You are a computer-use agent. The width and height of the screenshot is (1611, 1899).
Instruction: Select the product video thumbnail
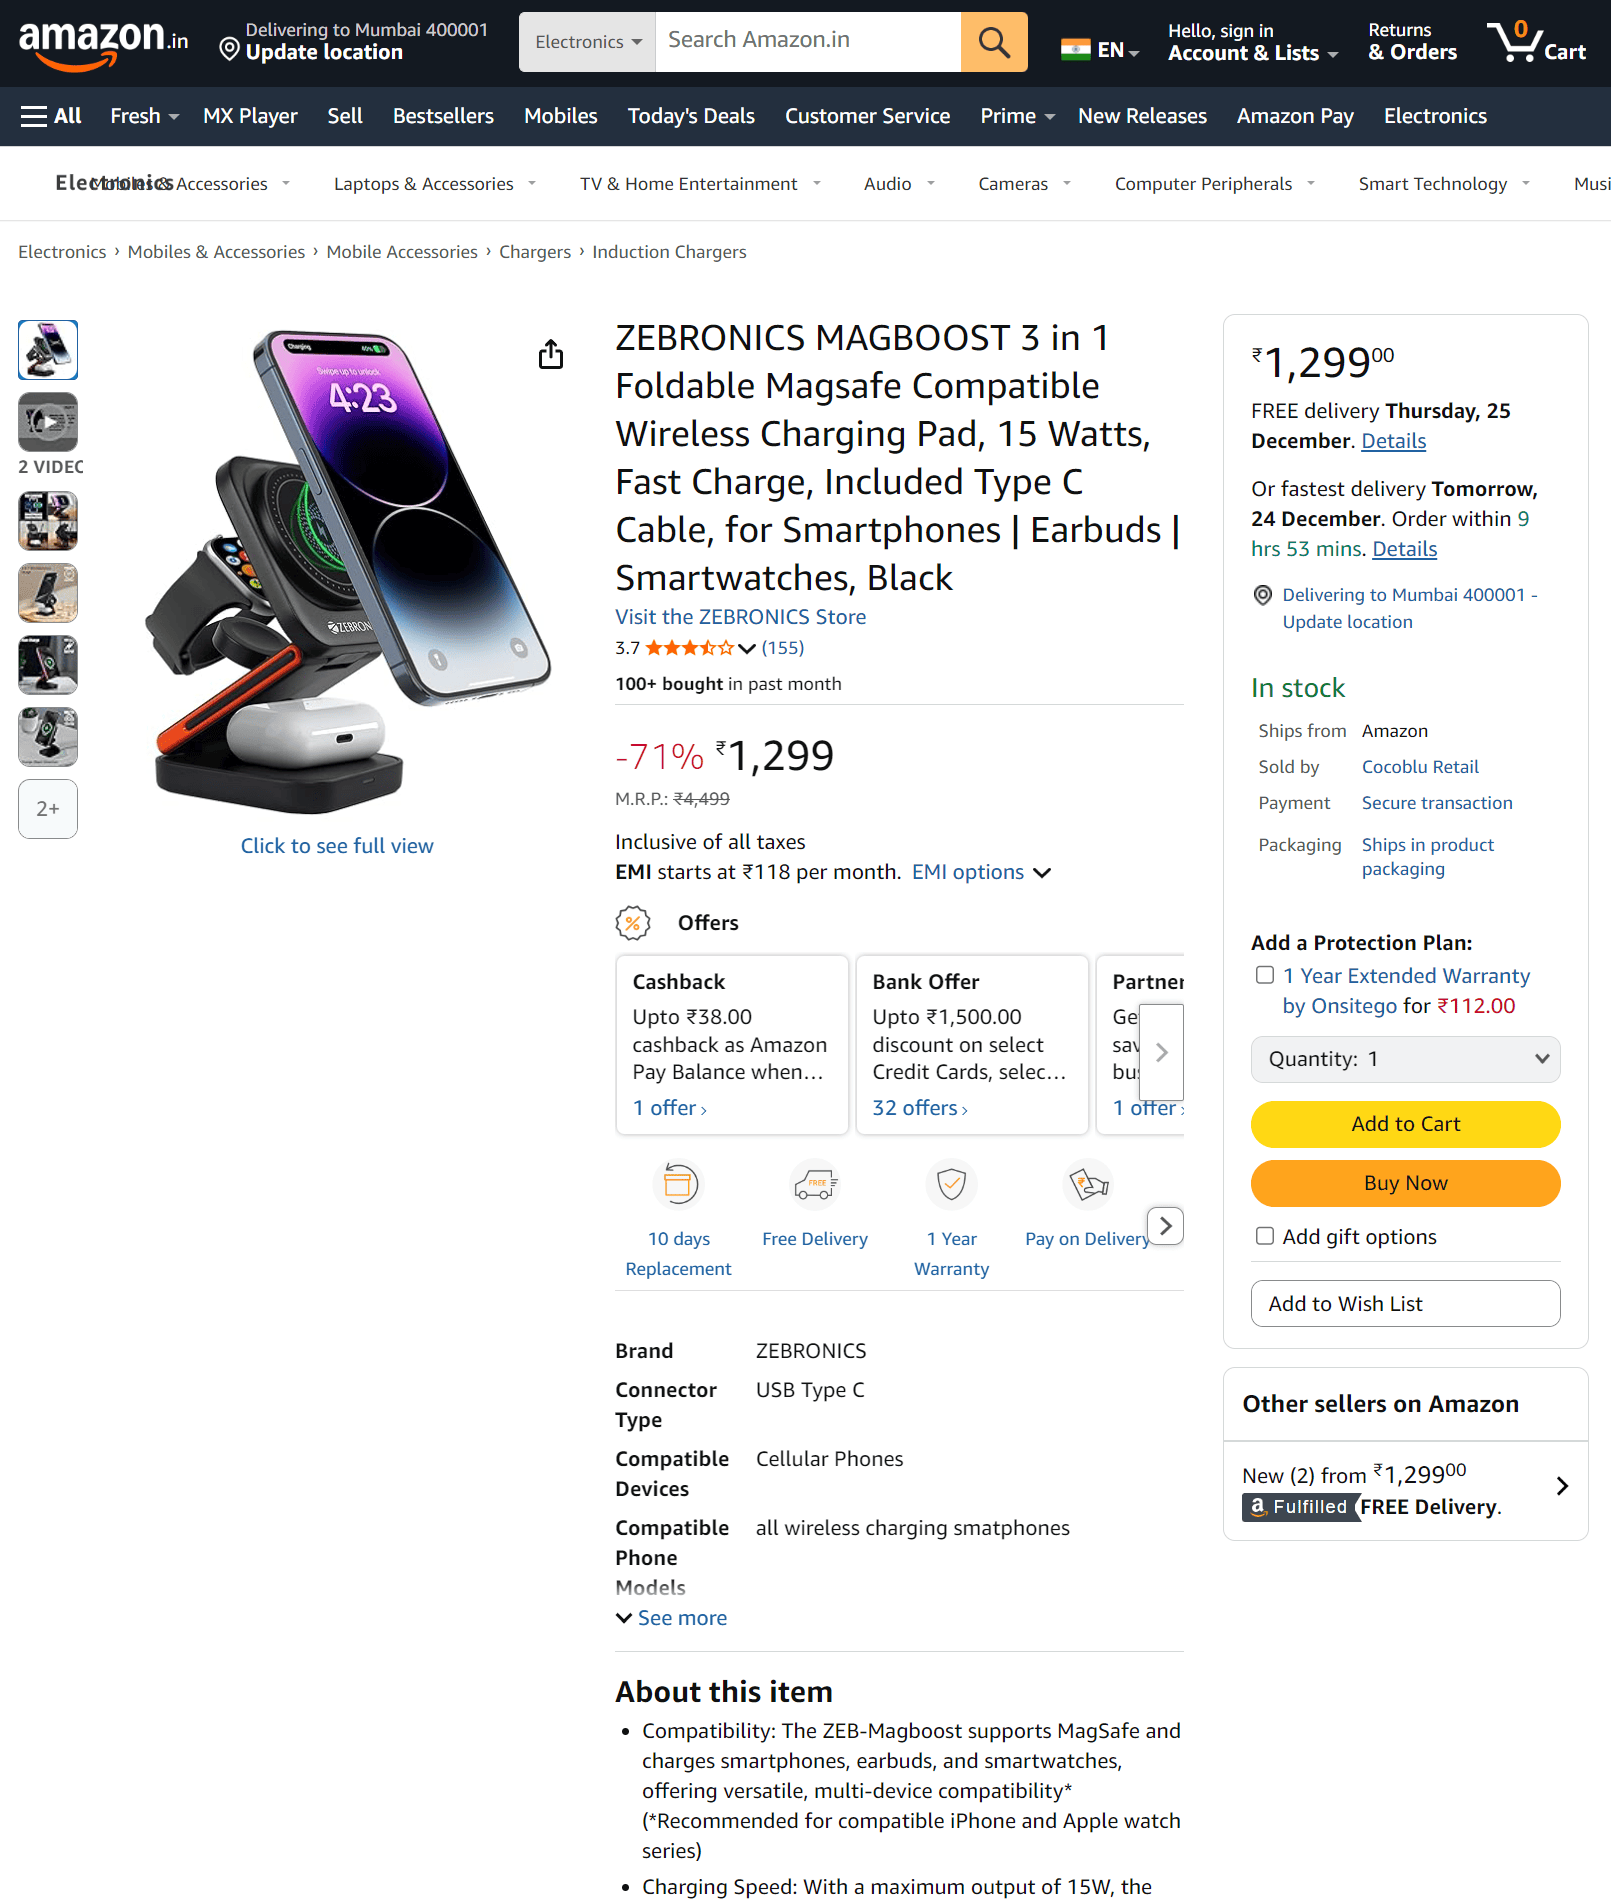click(x=48, y=422)
